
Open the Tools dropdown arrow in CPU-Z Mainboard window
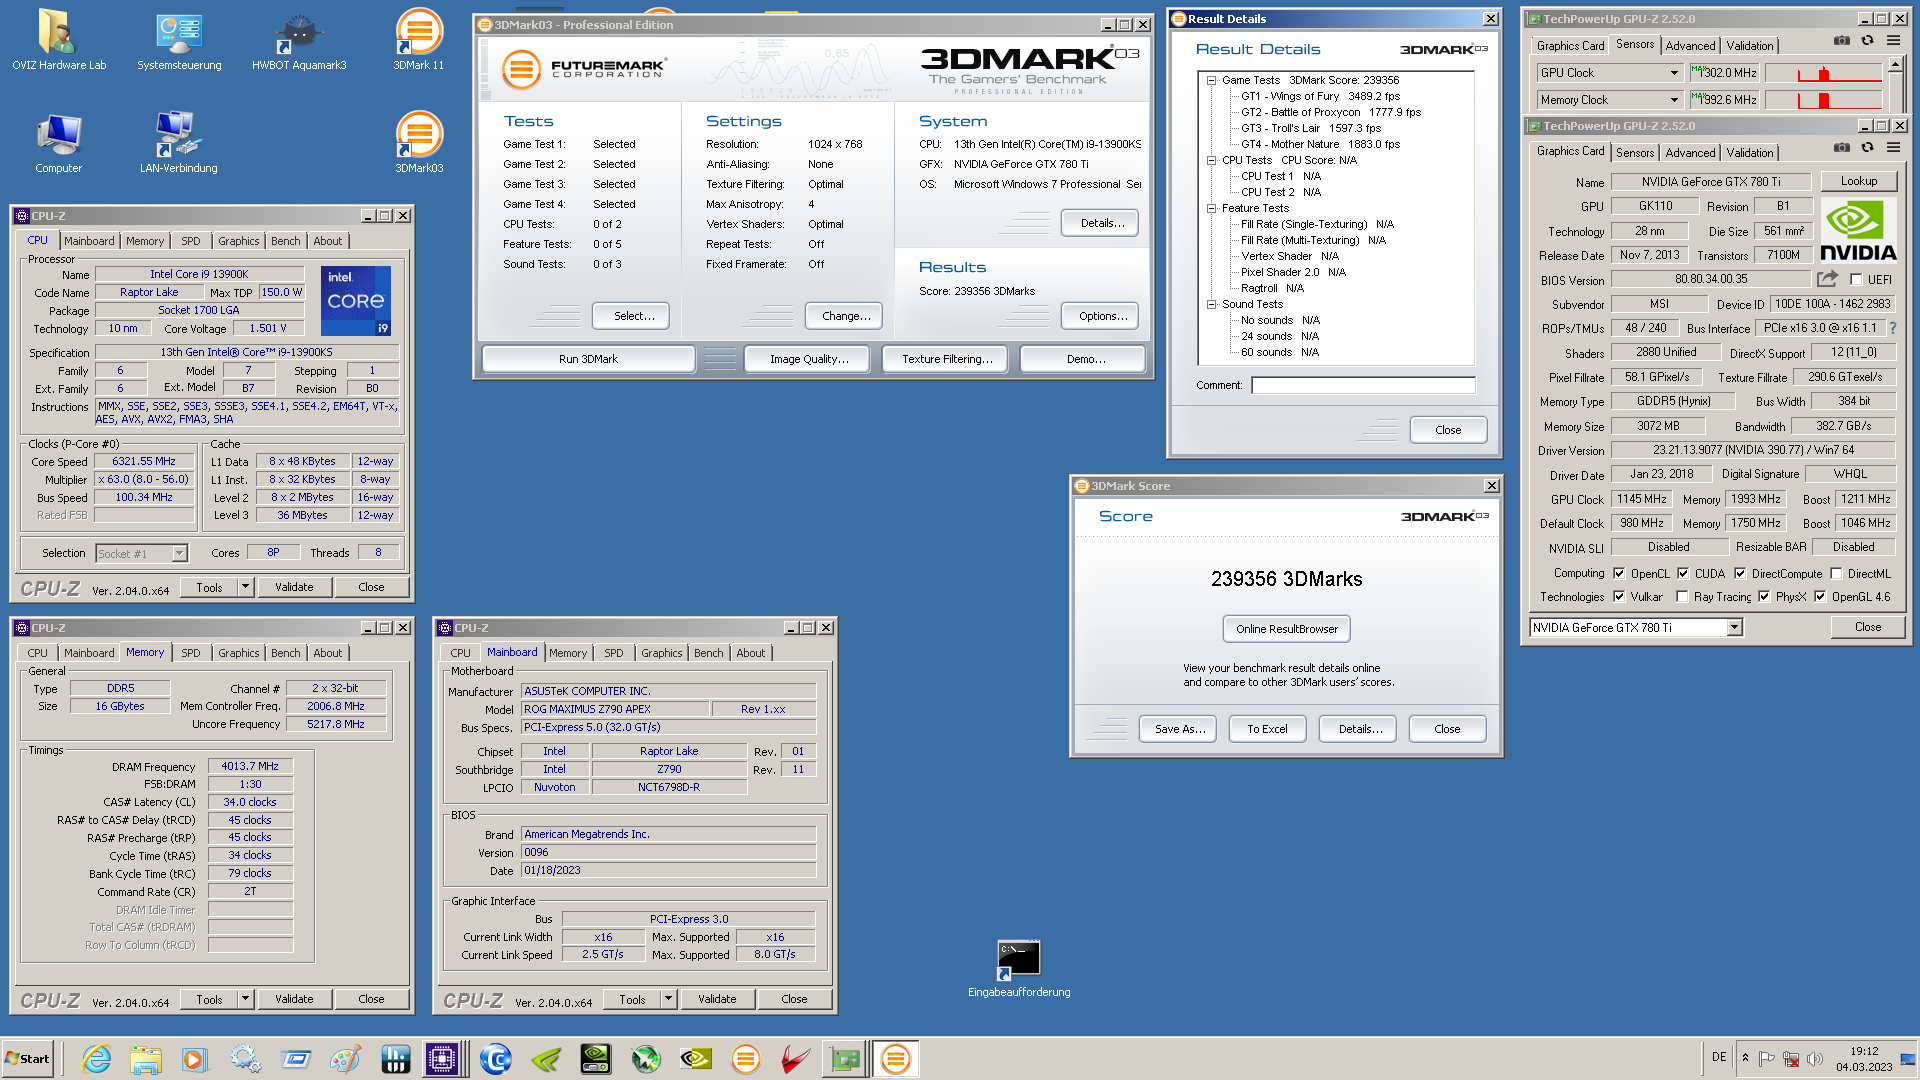click(668, 999)
